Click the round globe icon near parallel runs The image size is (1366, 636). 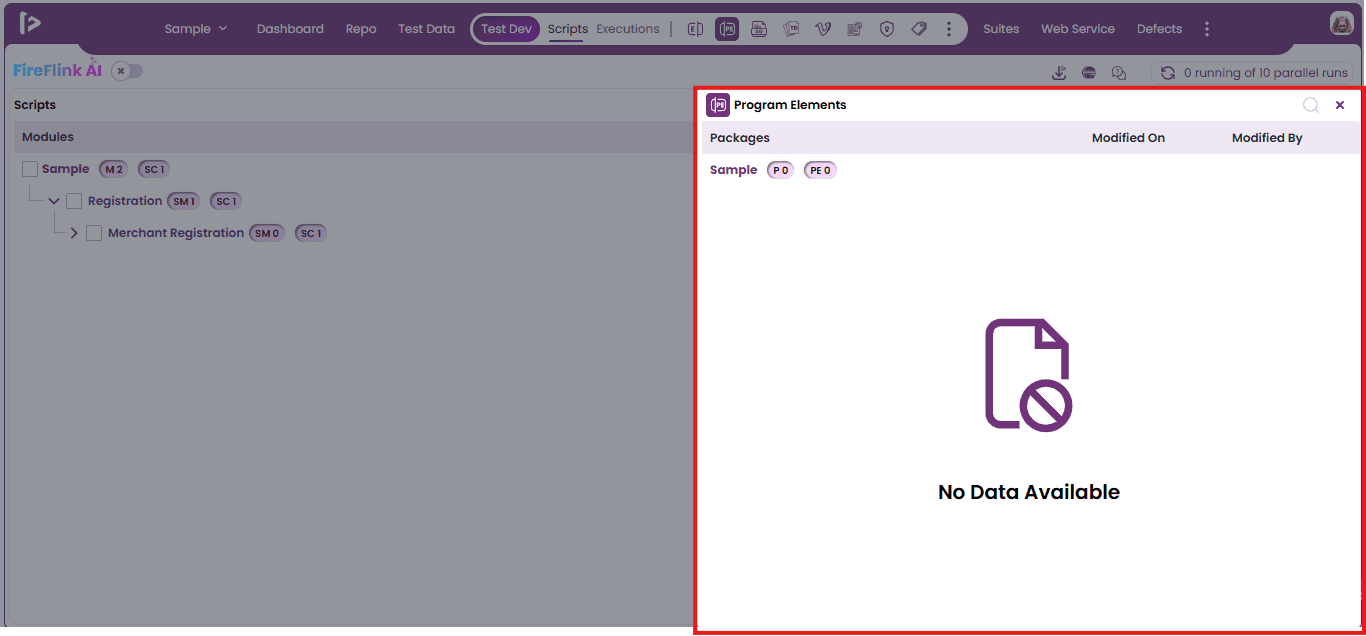point(1089,73)
